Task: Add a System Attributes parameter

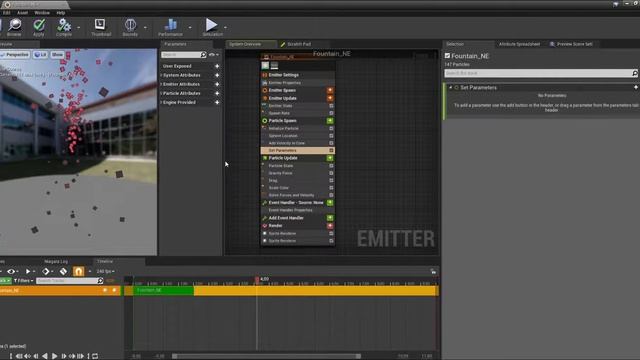Action: 217,75
